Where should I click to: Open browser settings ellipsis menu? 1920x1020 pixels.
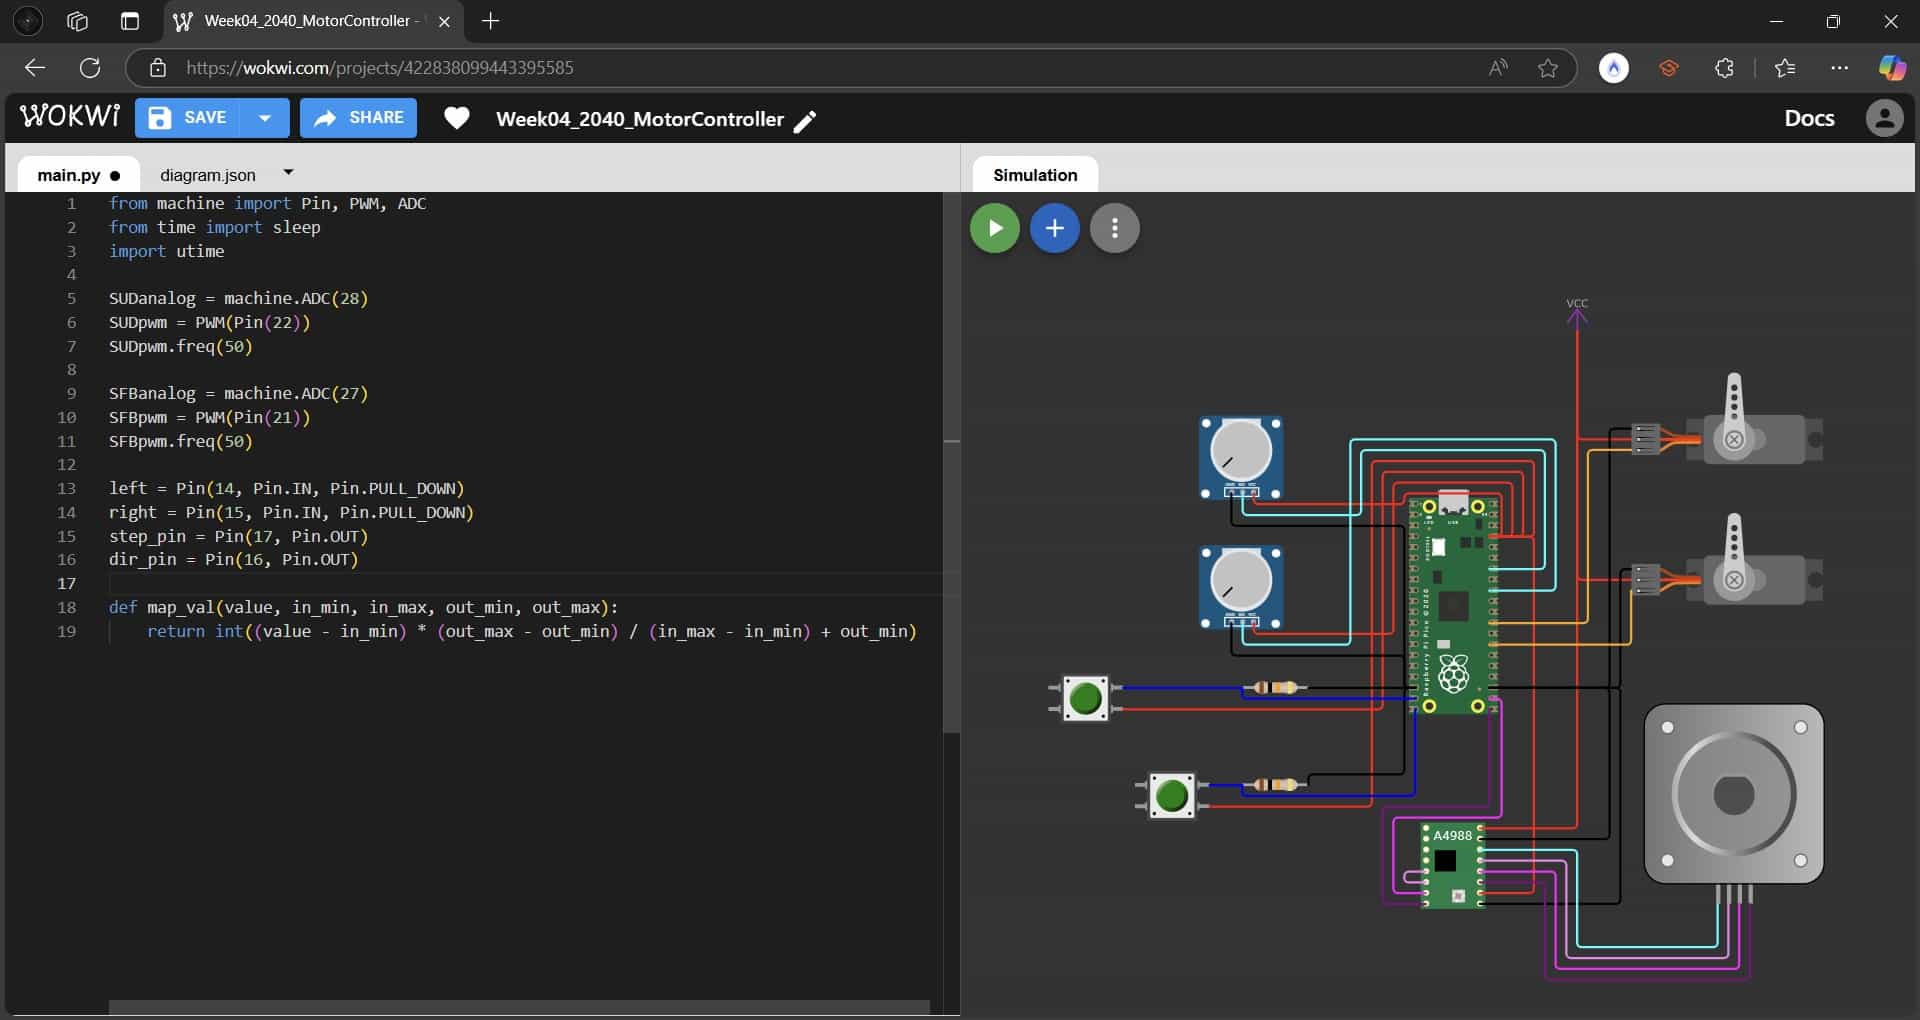pyautogui.click(x=1840, y=68)
